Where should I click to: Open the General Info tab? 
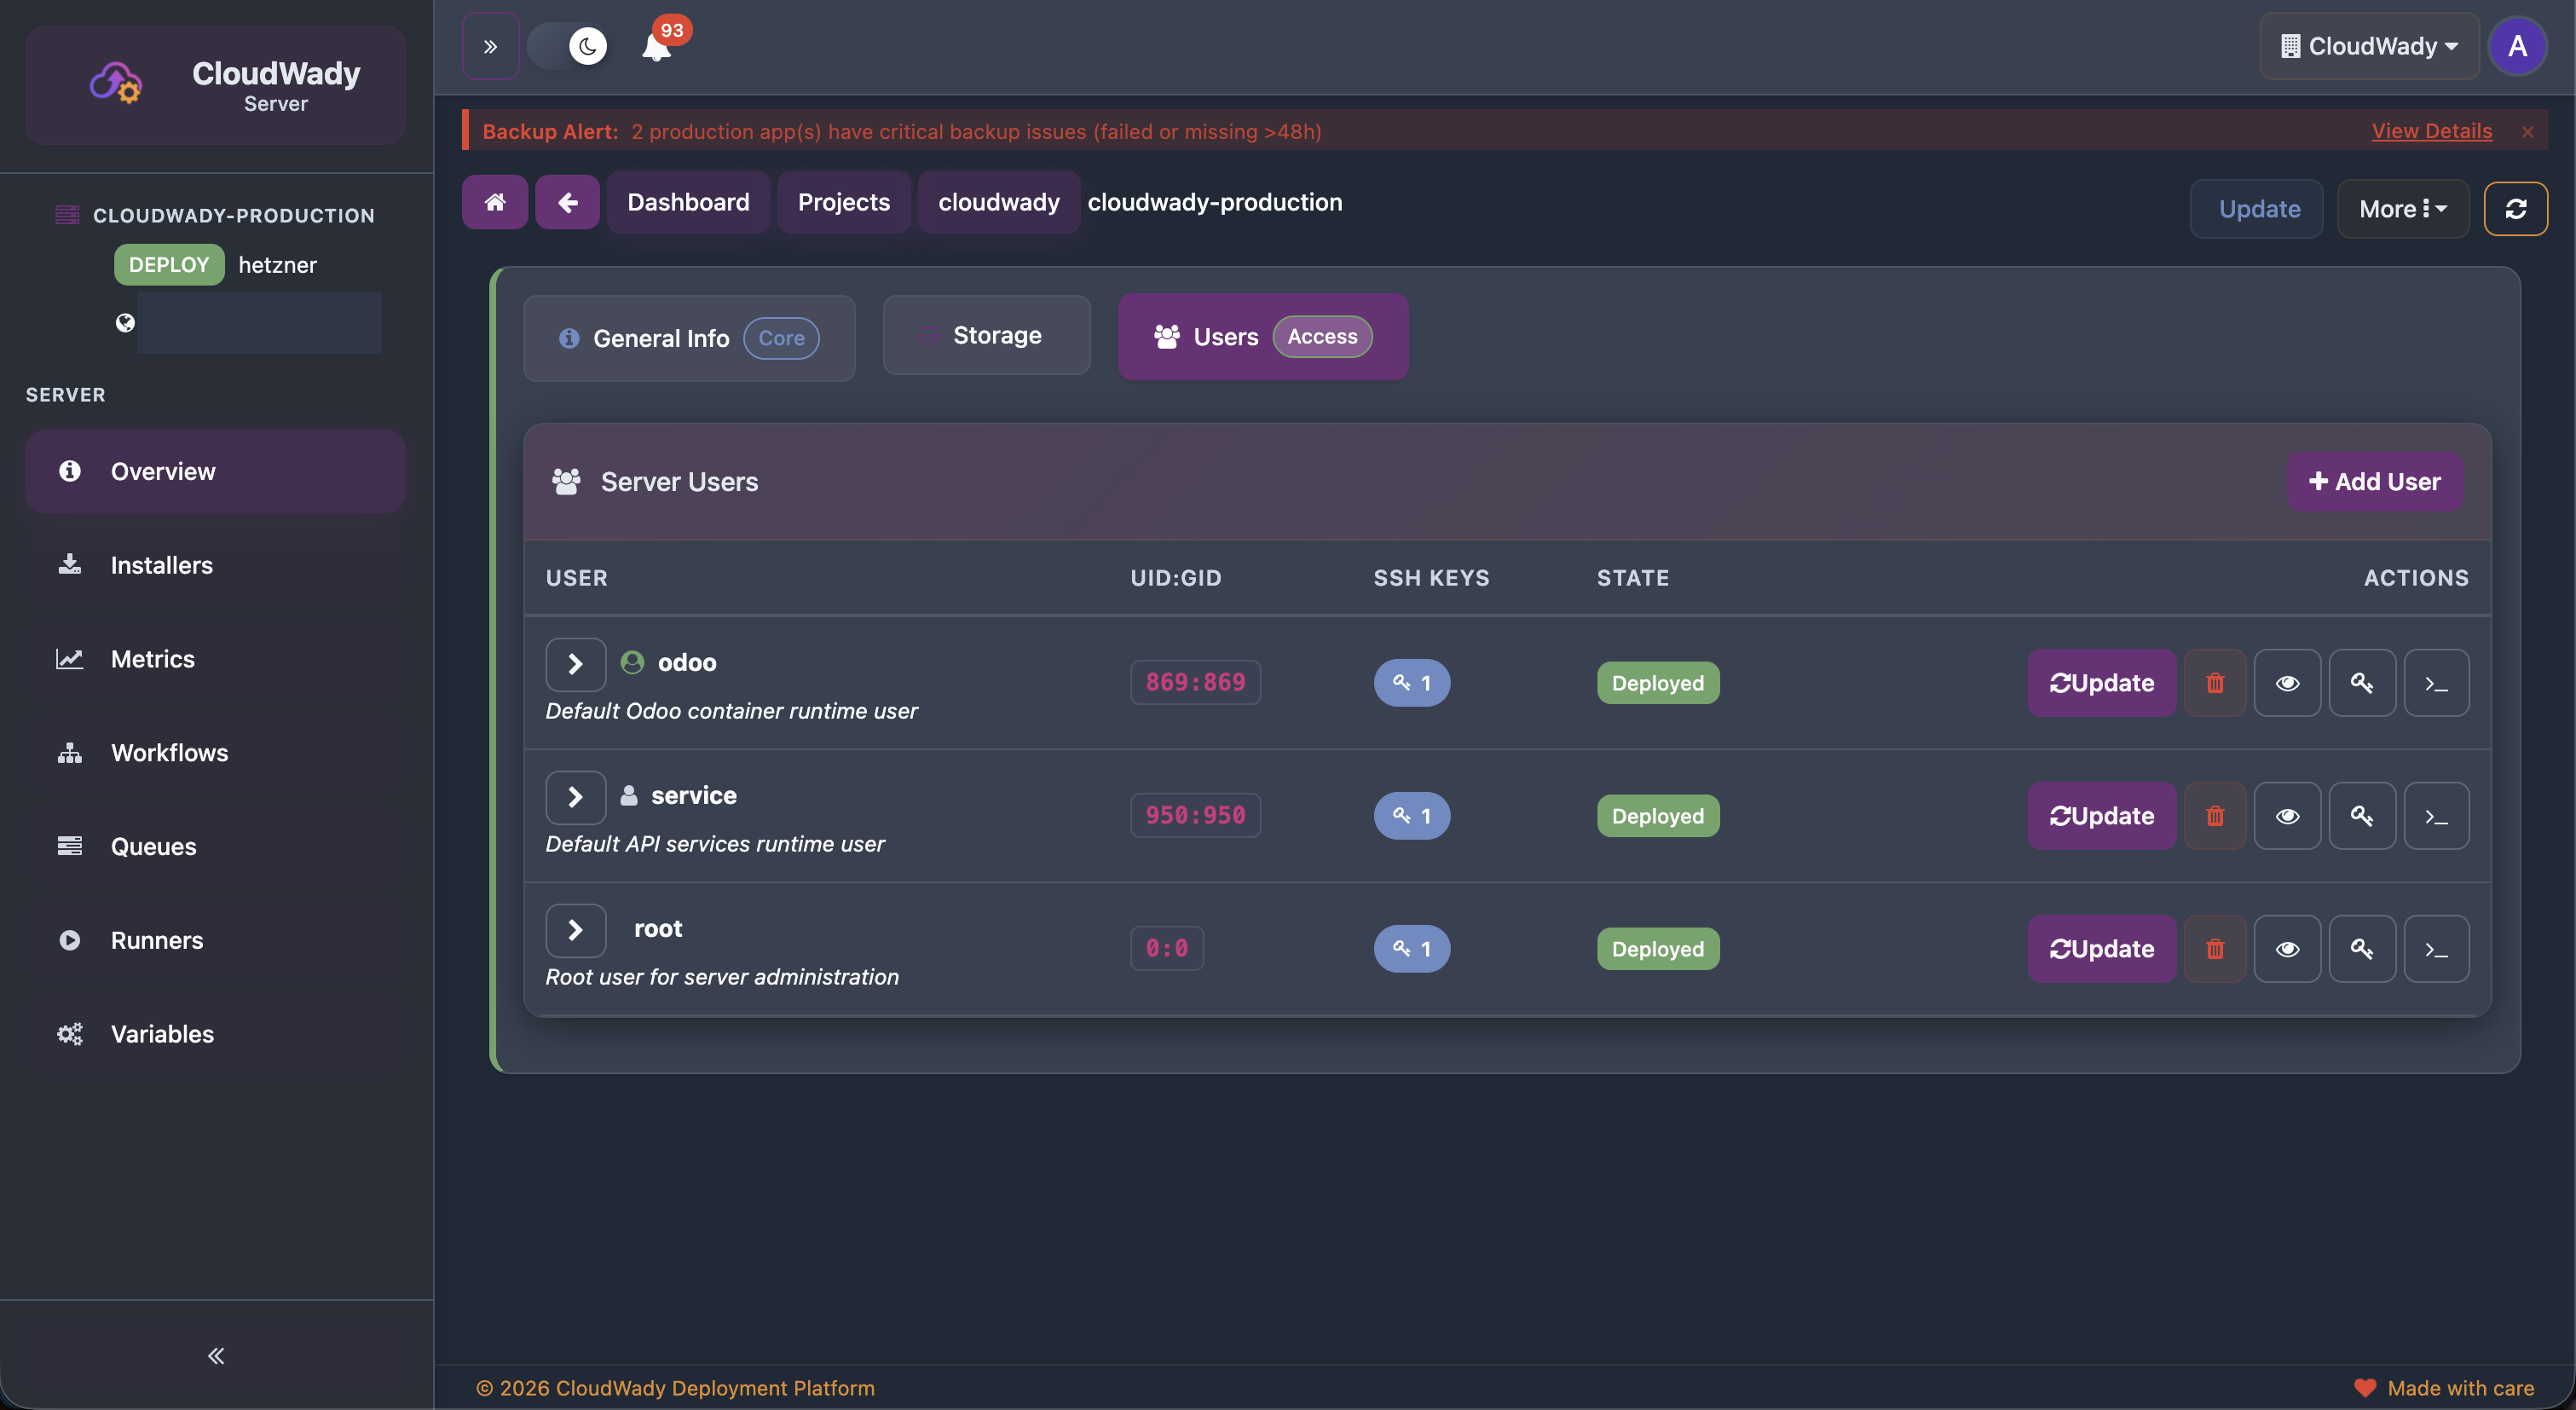click(x=688, y=338)
